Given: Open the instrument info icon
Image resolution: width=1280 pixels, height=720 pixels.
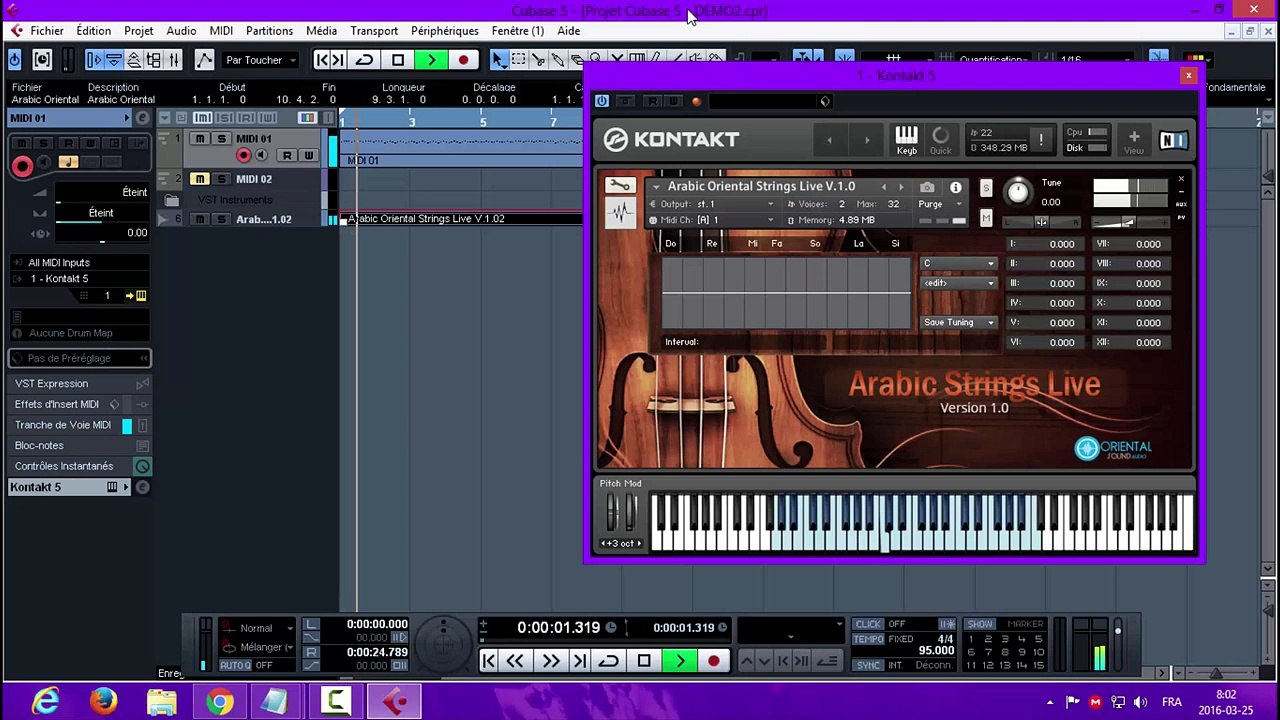Looking at the screenshot, I should click(x=955, y=187).
